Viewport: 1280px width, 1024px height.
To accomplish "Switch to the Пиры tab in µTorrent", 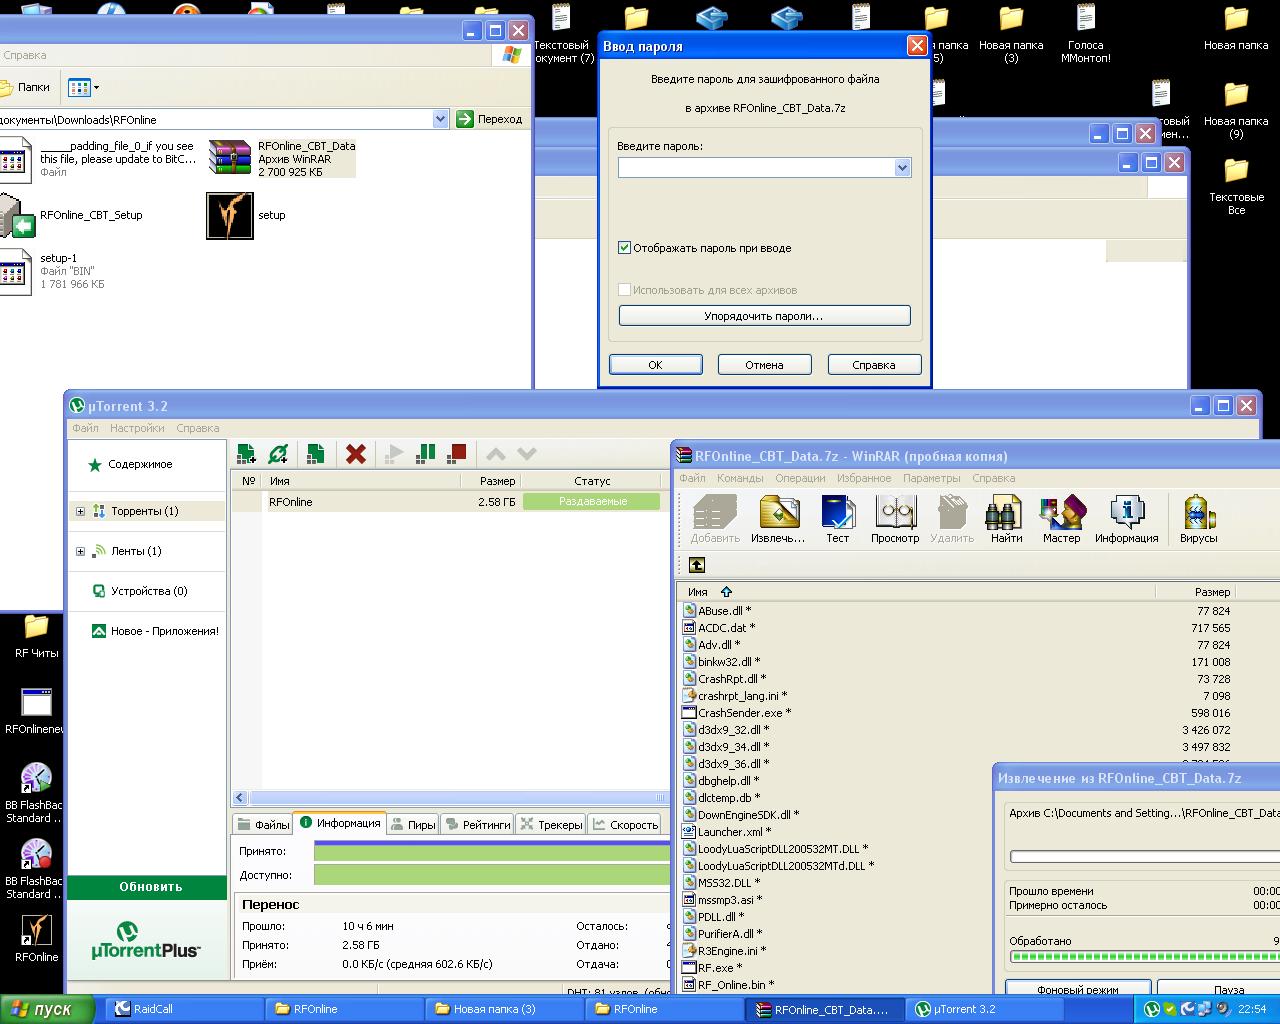I will point(413,824).
